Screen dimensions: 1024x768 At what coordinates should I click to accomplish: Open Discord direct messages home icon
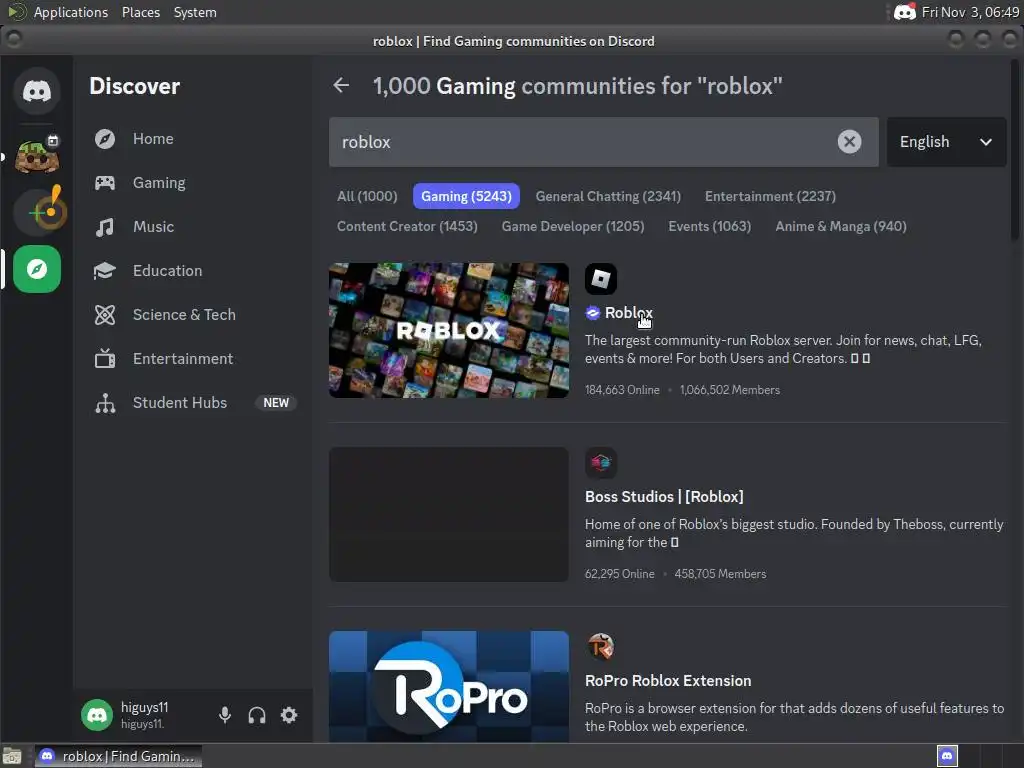(37, 91)
